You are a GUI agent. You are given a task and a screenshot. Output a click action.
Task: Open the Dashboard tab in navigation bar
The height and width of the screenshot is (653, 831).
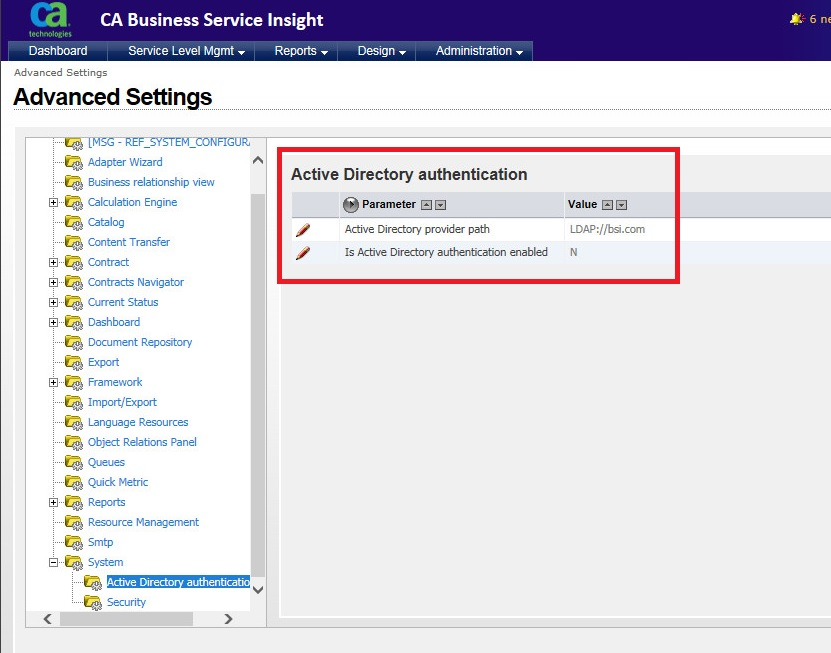(x=58, y=51)
